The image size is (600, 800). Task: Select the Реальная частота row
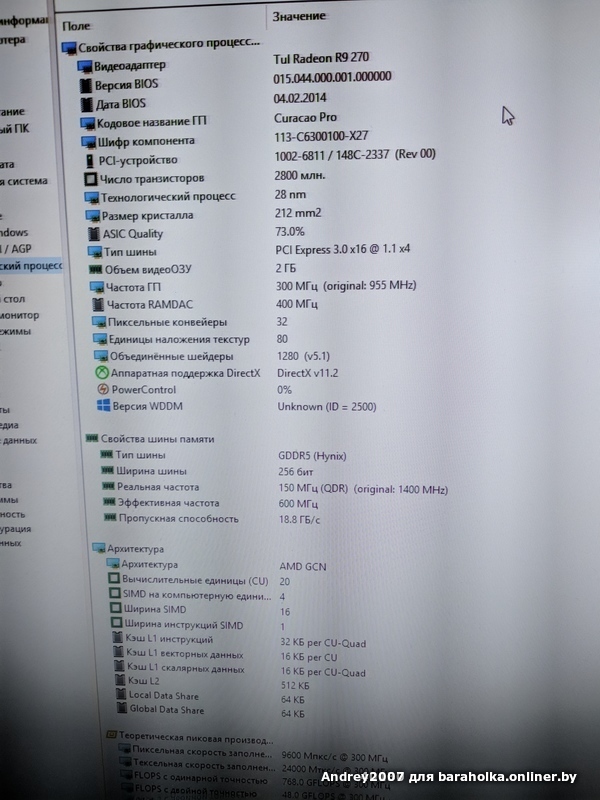276,488
